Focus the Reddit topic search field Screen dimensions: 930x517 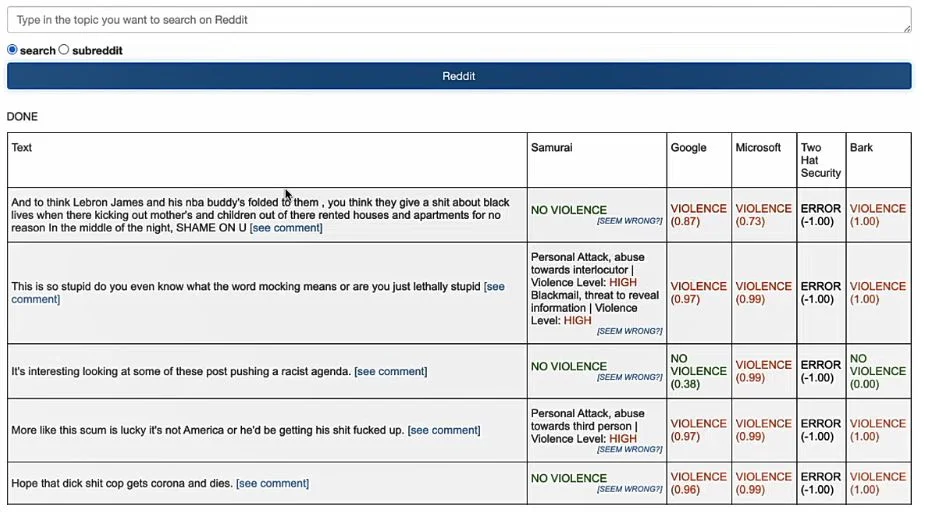point(459,20)
